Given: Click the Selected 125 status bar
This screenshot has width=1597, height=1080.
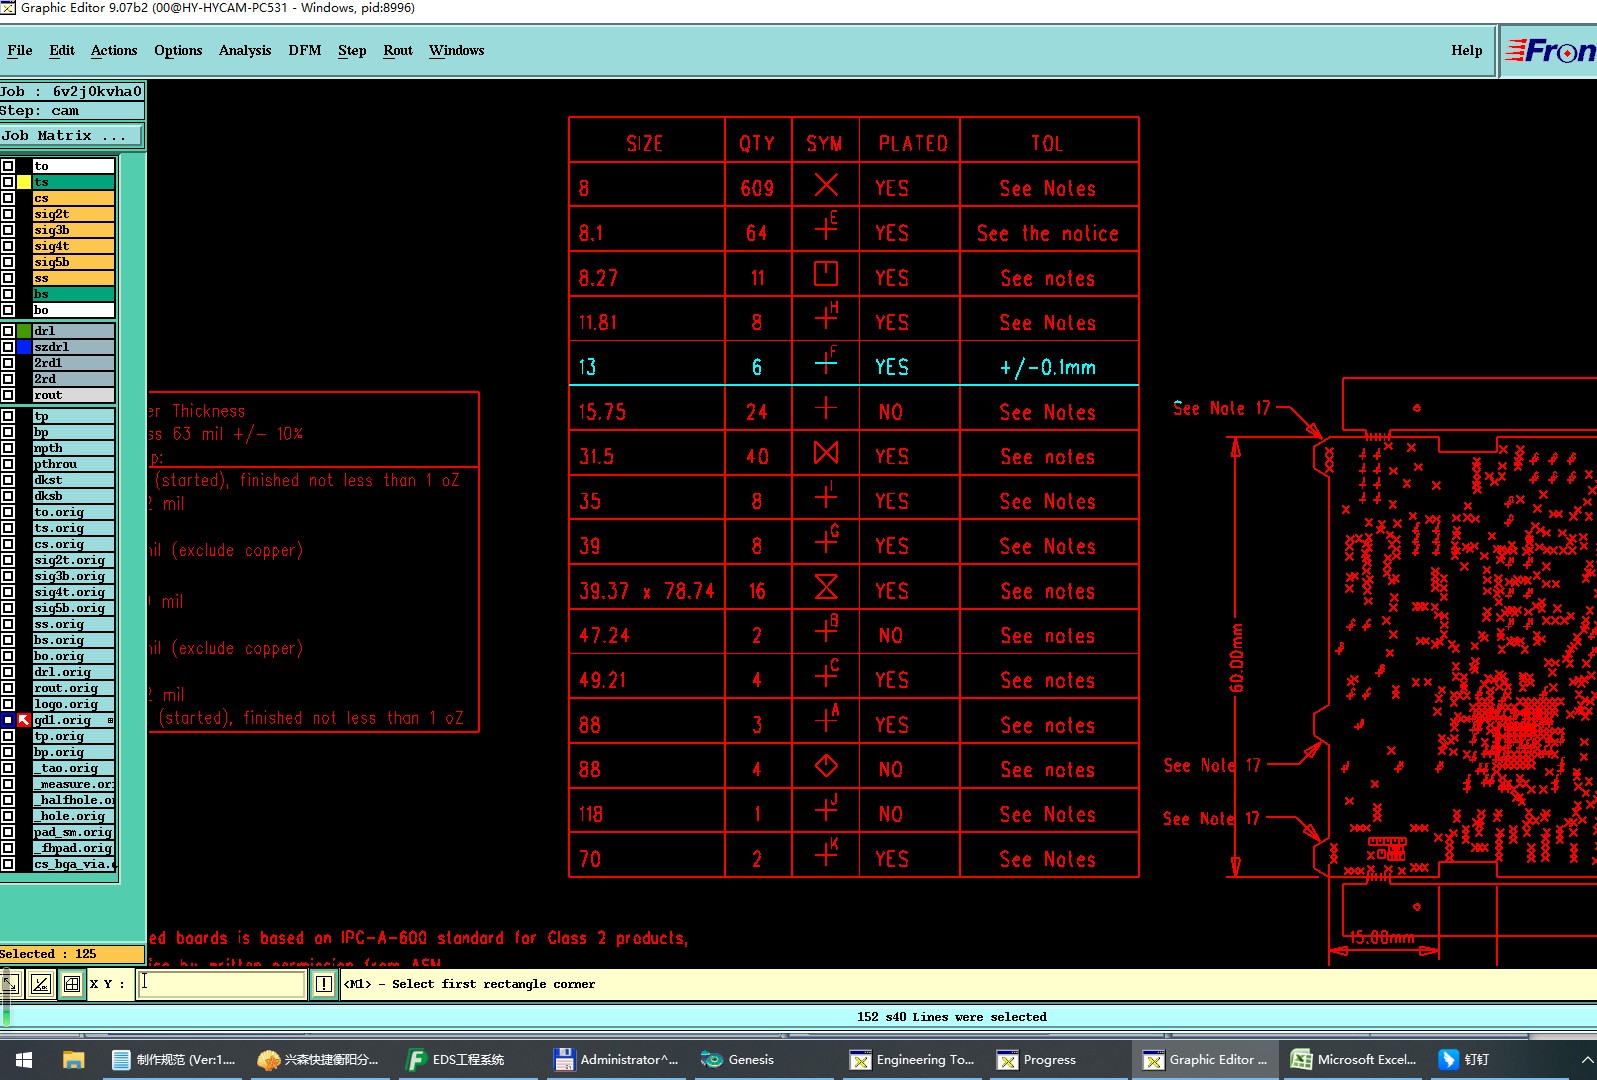Looking at the screenshot, I should 72,954.
